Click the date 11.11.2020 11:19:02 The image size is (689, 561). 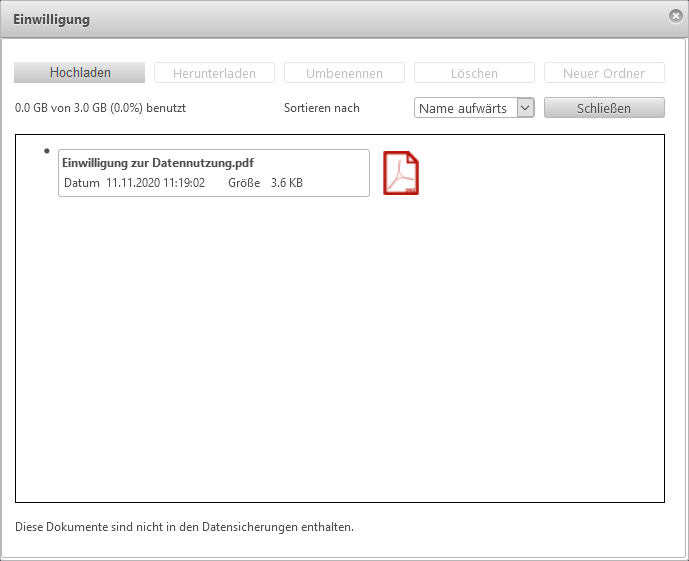tap(156, 183)
